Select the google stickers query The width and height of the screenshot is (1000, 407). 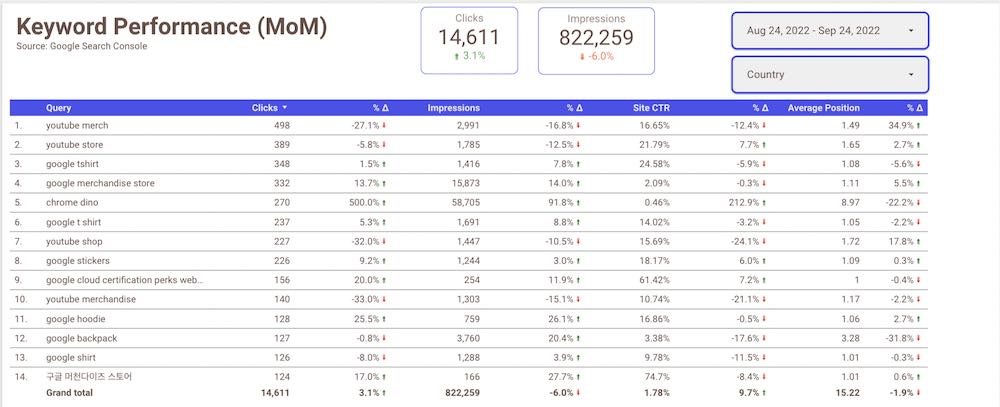click(x=78, y=260)
